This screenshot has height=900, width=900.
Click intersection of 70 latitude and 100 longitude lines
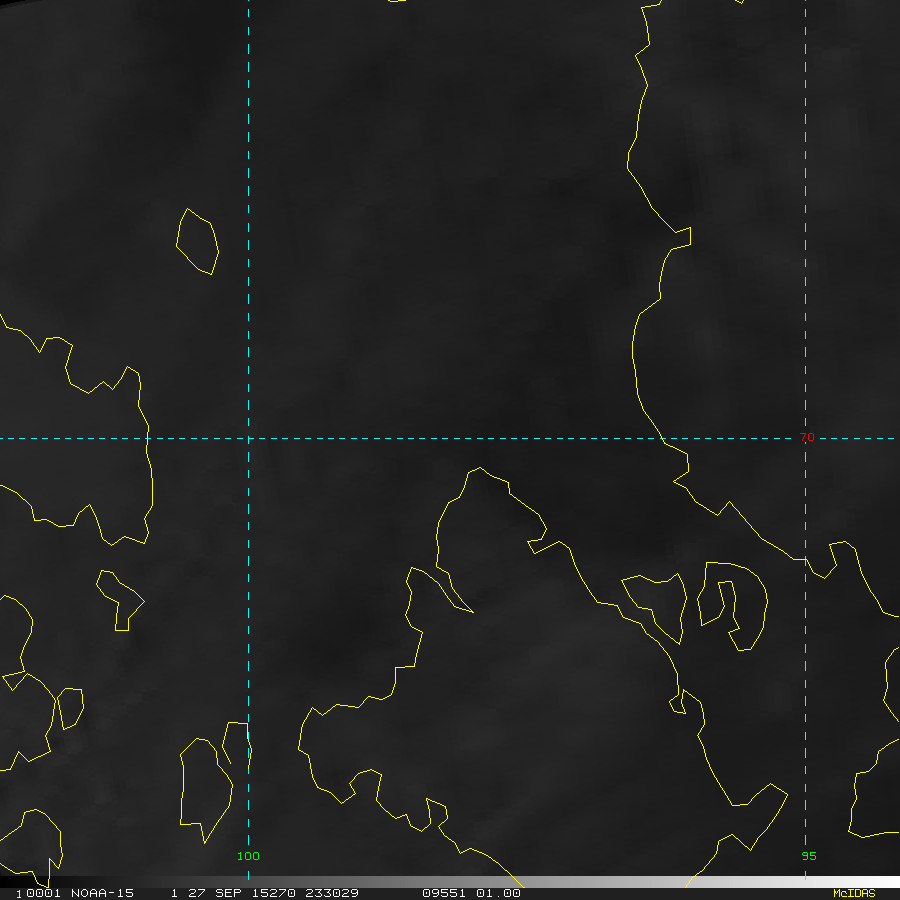[x=248, y=438]
